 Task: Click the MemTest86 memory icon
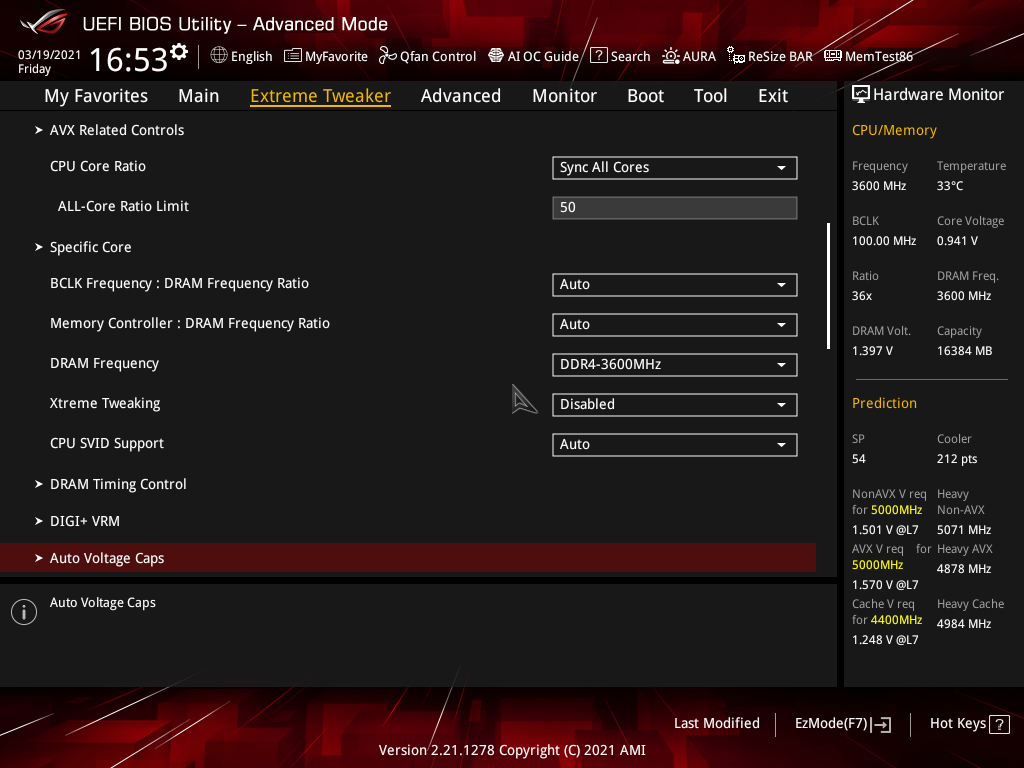pyautogui.click(x=833, y=56)
